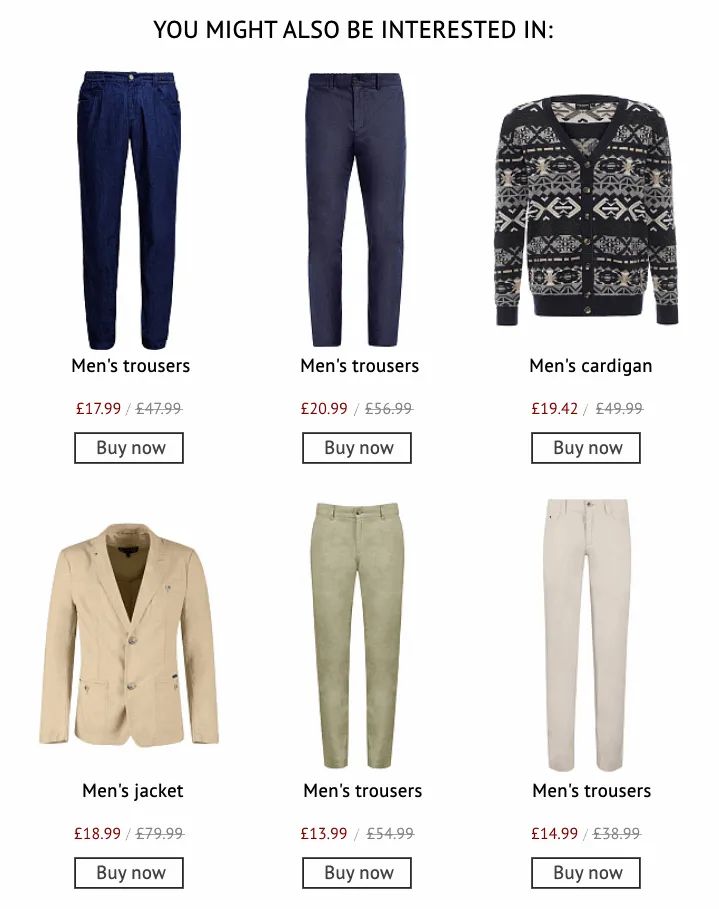Open Men's trousers title above £14.99

(x=591, y=791)
